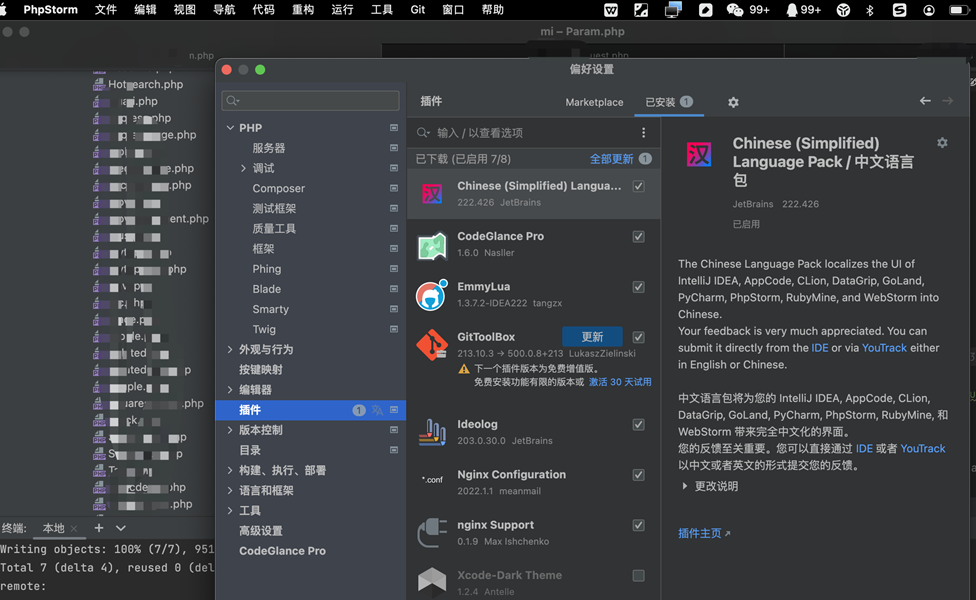Click the project icon next to Composer row
The height and width of the screenshot is (600, 976).
coord(394,188)
